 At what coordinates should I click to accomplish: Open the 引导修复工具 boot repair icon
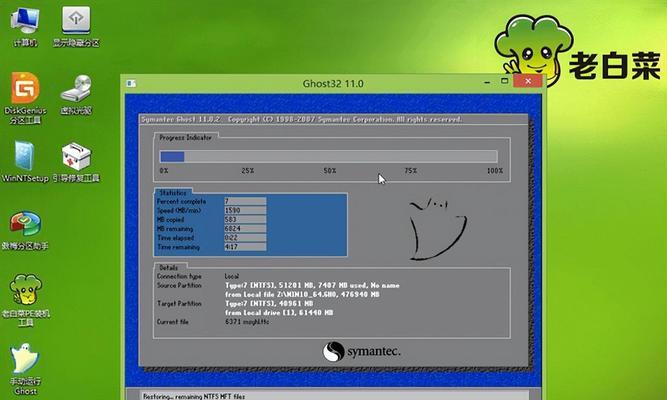[x=76, y=162]
